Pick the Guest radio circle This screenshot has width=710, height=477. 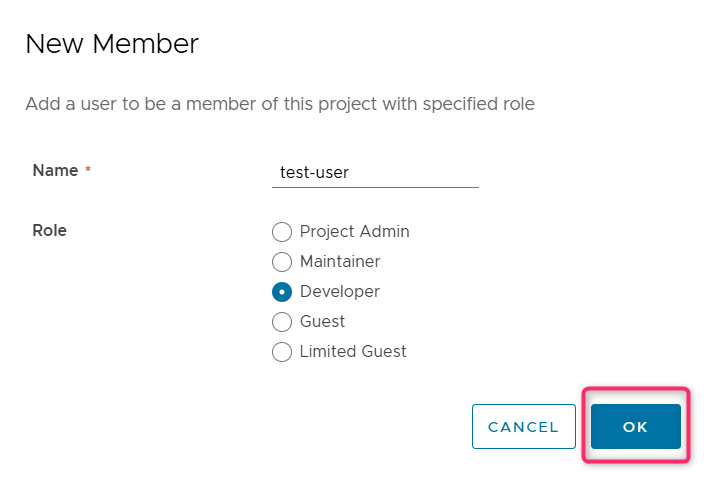tap(282, 322)
